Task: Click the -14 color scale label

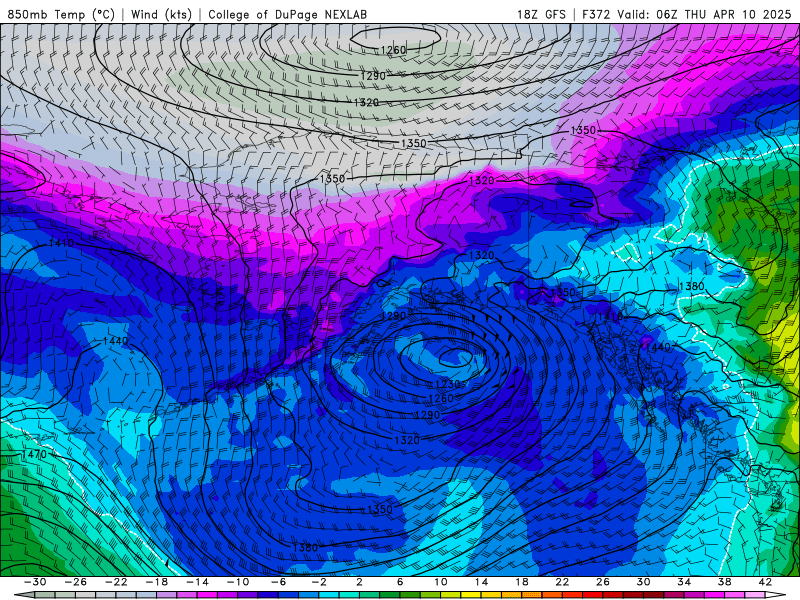Action: [197, 582]
